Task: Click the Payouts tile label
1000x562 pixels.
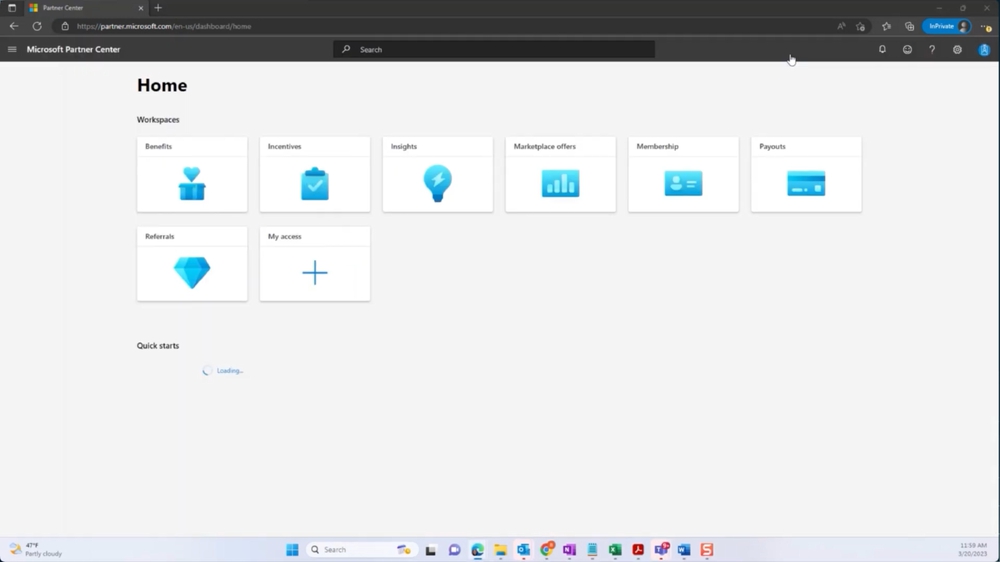Action: click(772, 146)
